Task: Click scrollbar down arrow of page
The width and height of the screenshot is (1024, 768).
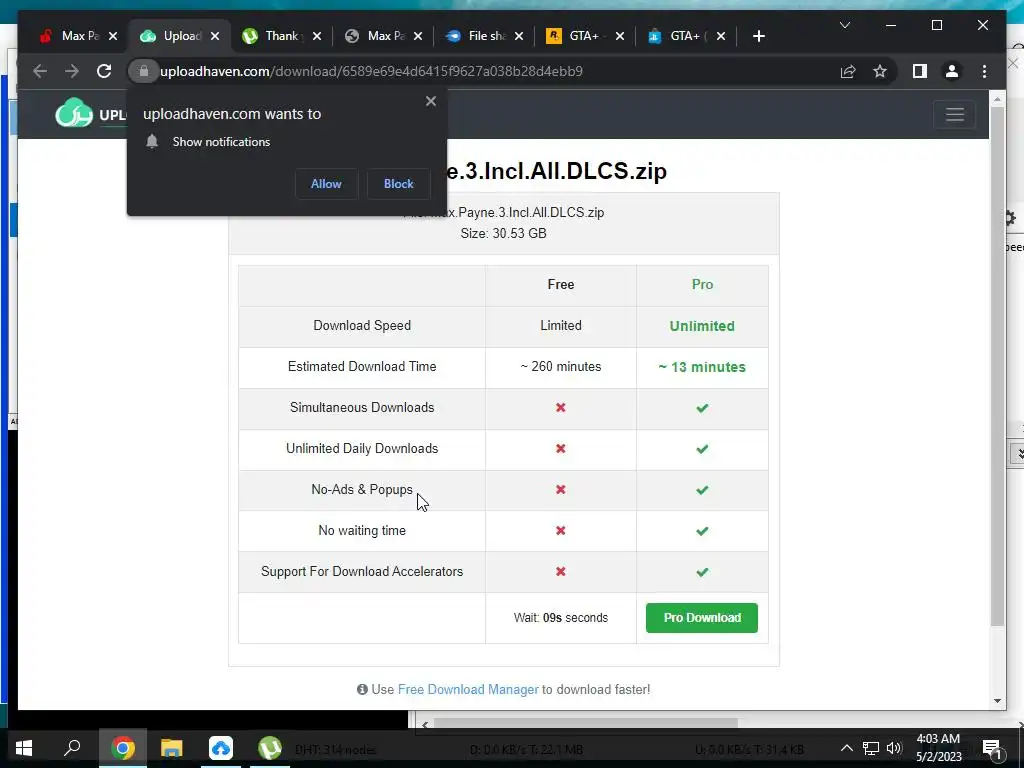Action: [x=997, y=701]
